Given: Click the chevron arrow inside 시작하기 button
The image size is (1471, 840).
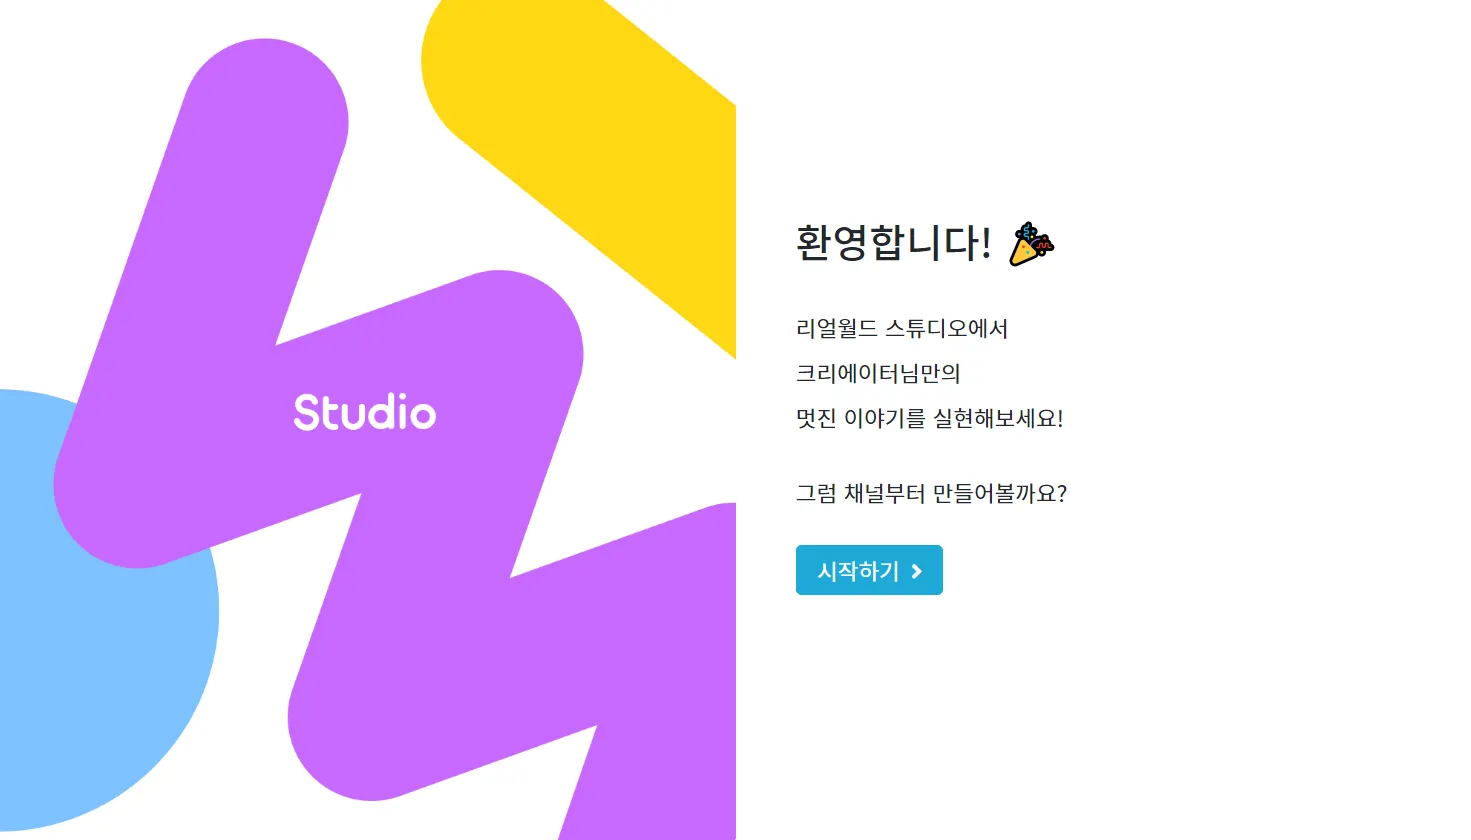Looking at the screenshot, I should point(916,571).
